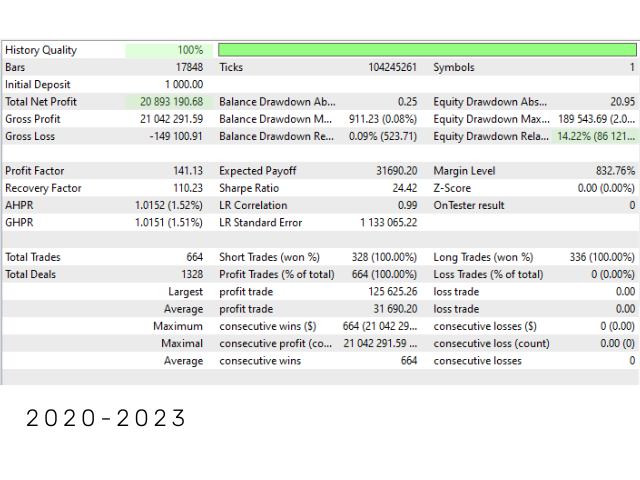Click Total Trades value 664

coord(195,257)
